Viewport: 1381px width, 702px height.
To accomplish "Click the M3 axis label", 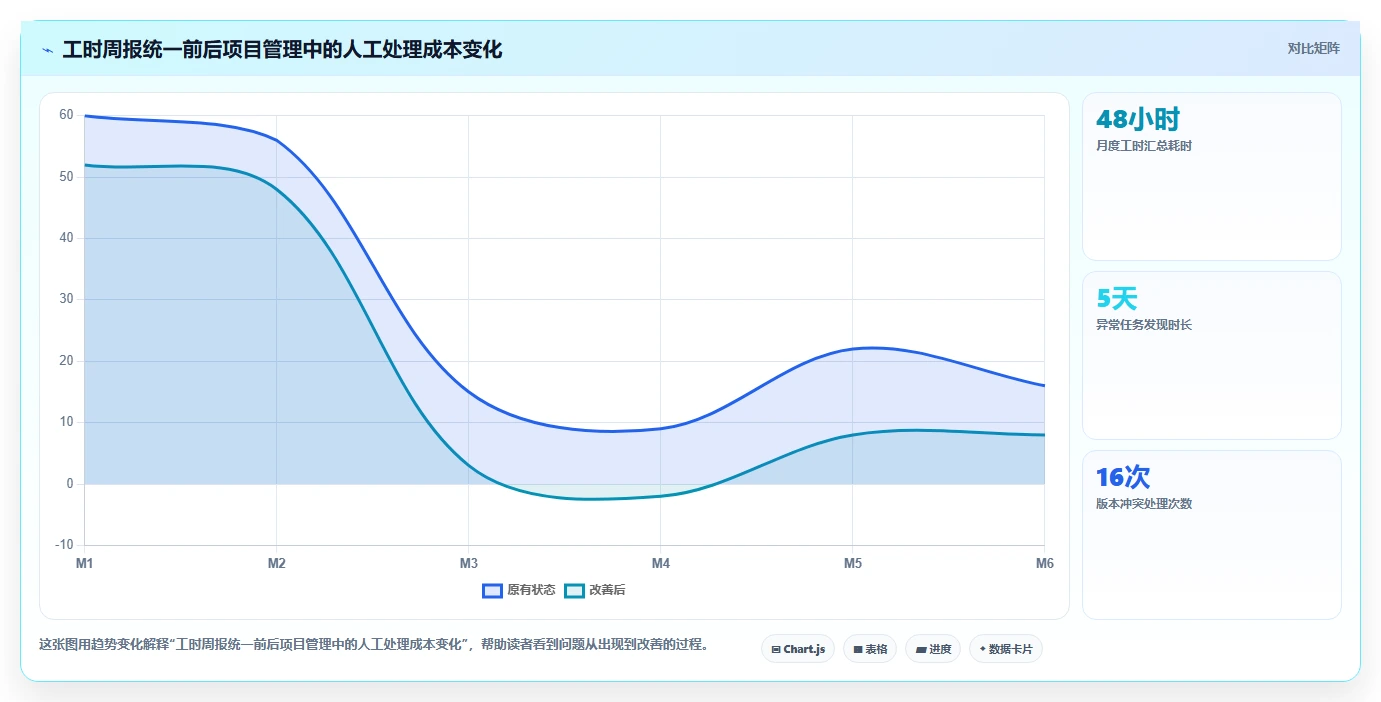I will (x=469, y=564).
